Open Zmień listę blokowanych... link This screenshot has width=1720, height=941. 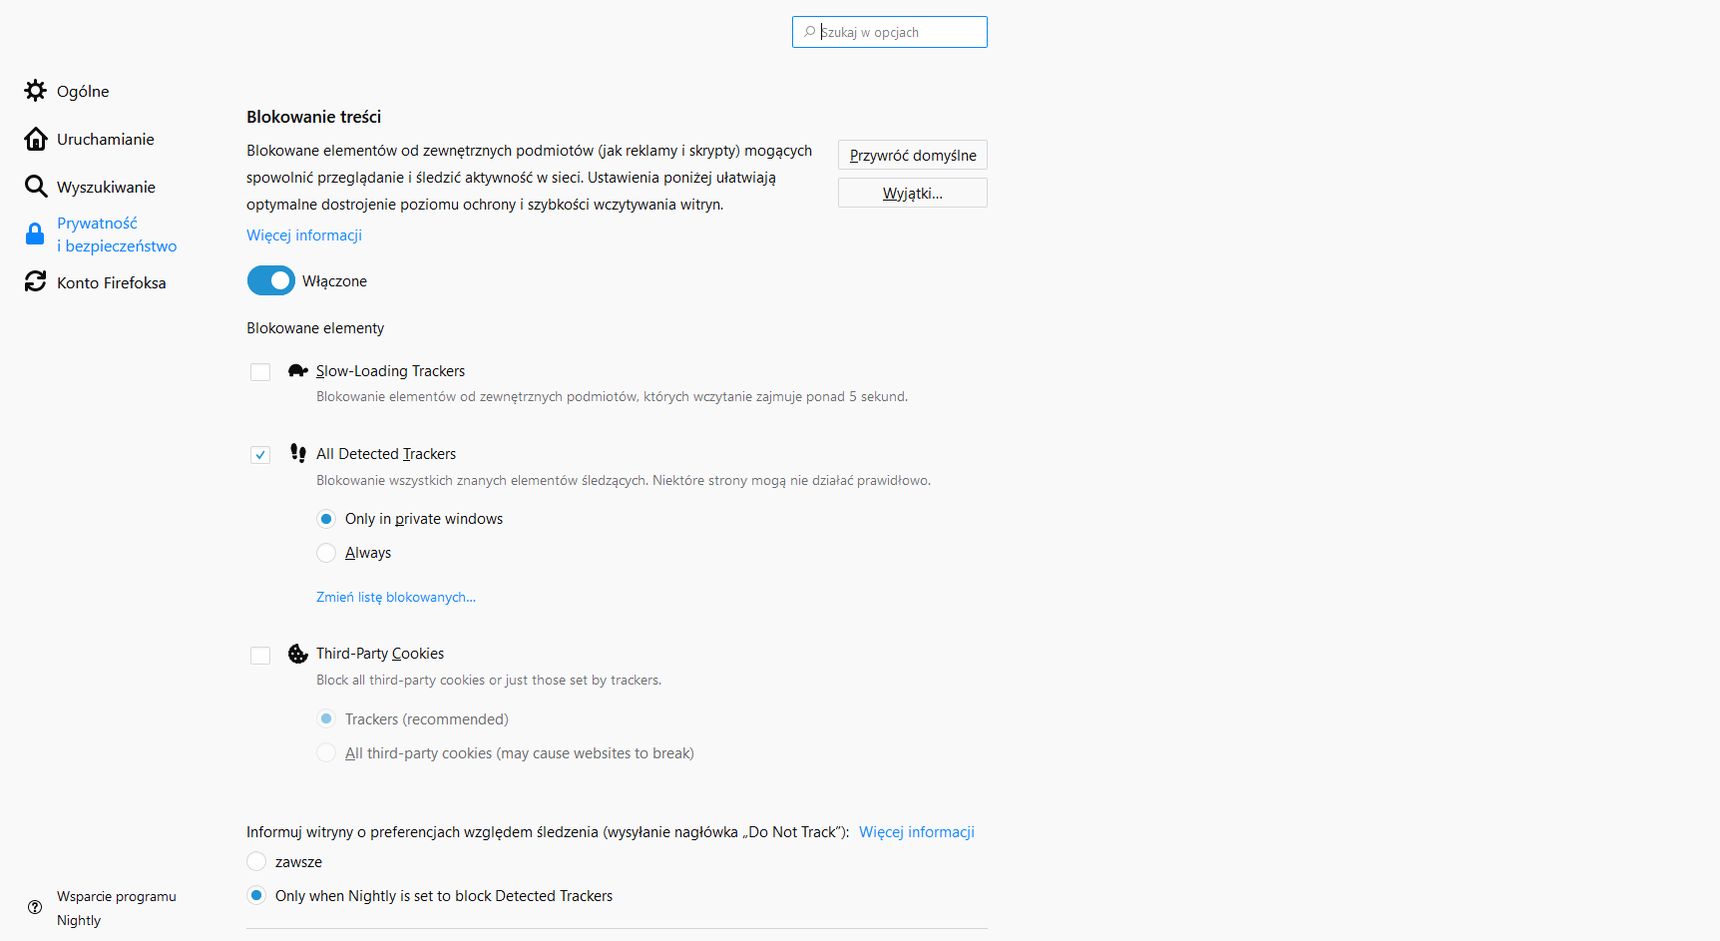coord(396,597)
